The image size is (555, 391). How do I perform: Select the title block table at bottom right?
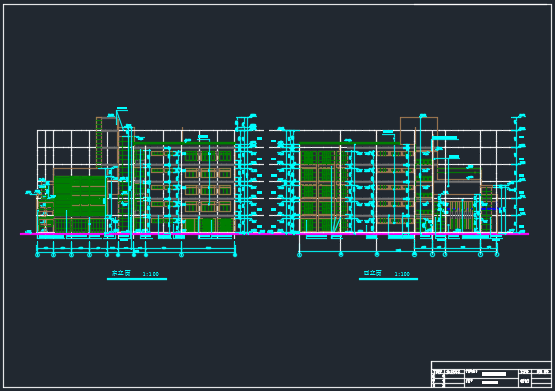(x=491, y=374)
